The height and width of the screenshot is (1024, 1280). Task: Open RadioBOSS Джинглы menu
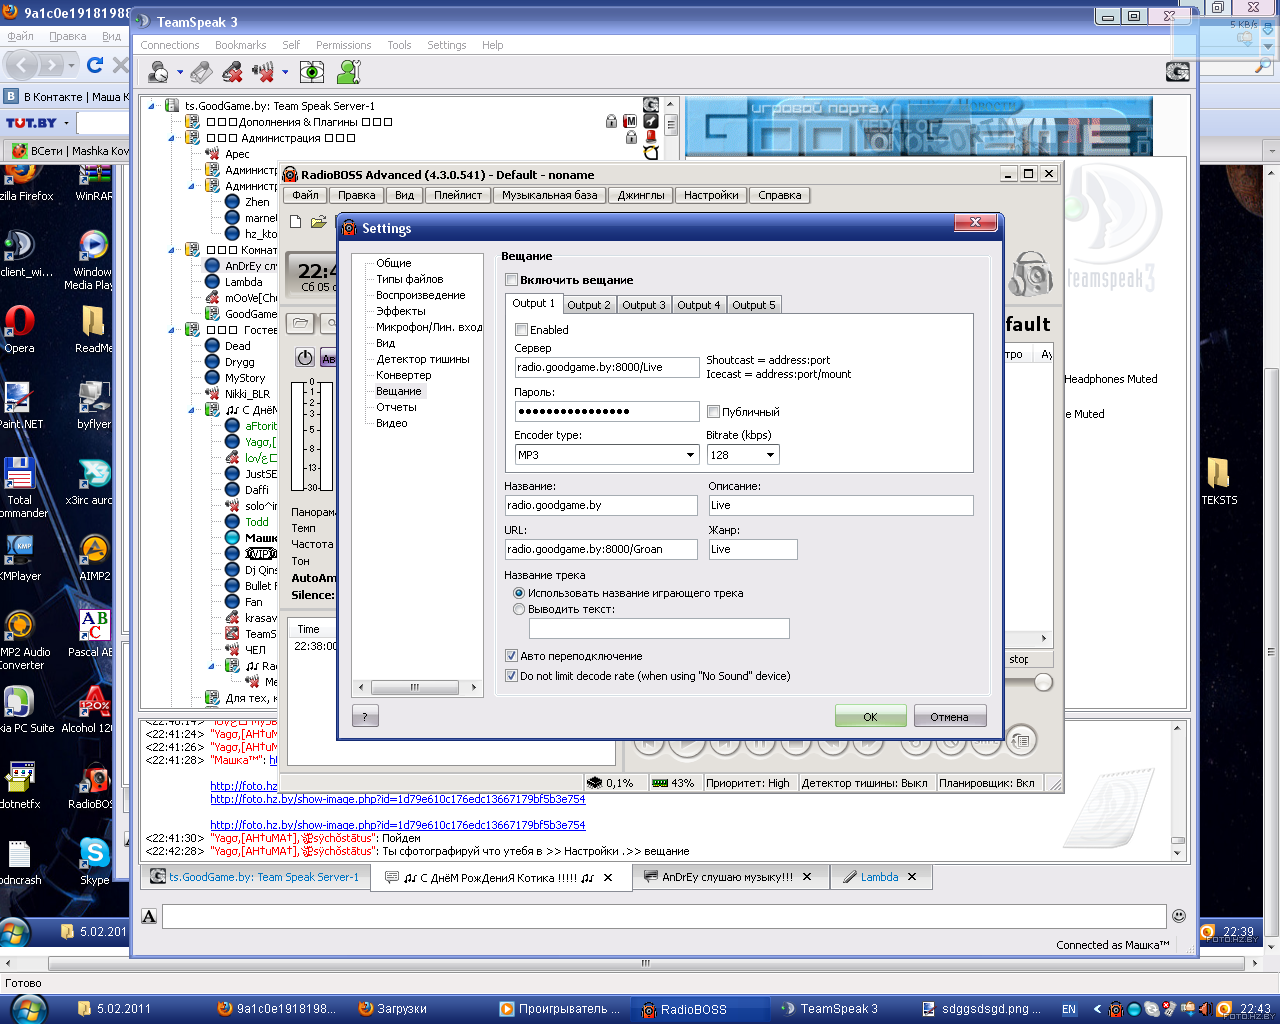pyautogui.click(x=641, y=195)
